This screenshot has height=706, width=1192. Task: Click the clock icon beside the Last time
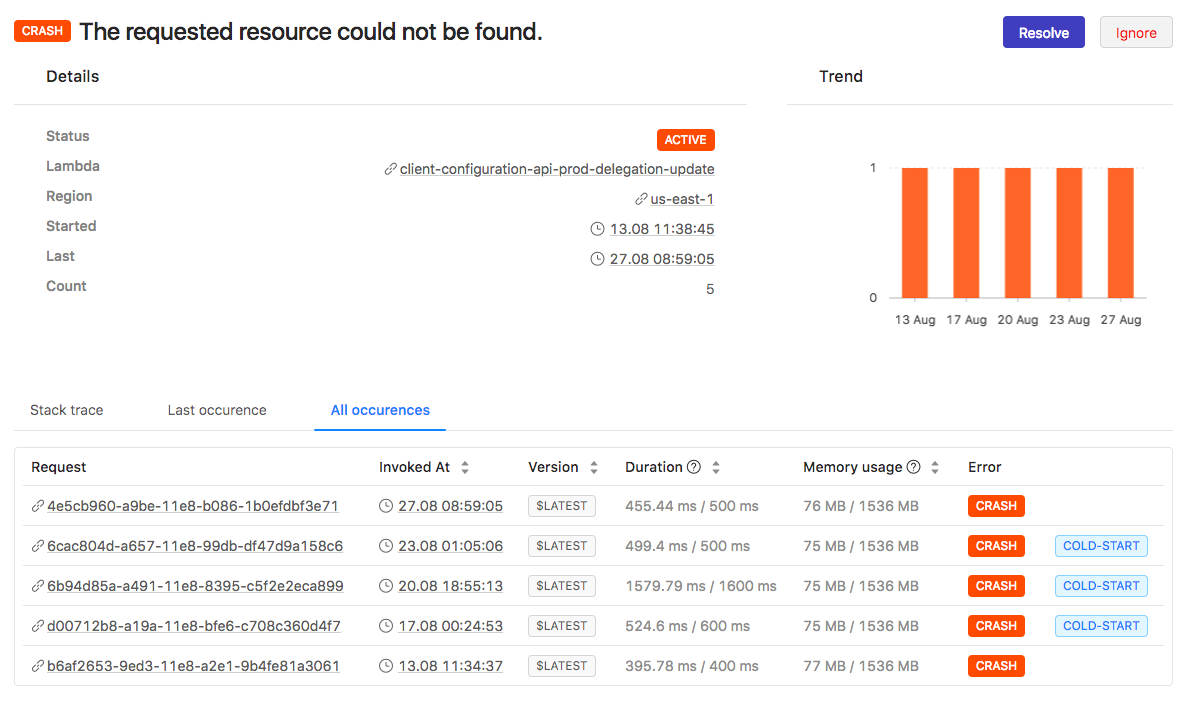coord(598,259)
